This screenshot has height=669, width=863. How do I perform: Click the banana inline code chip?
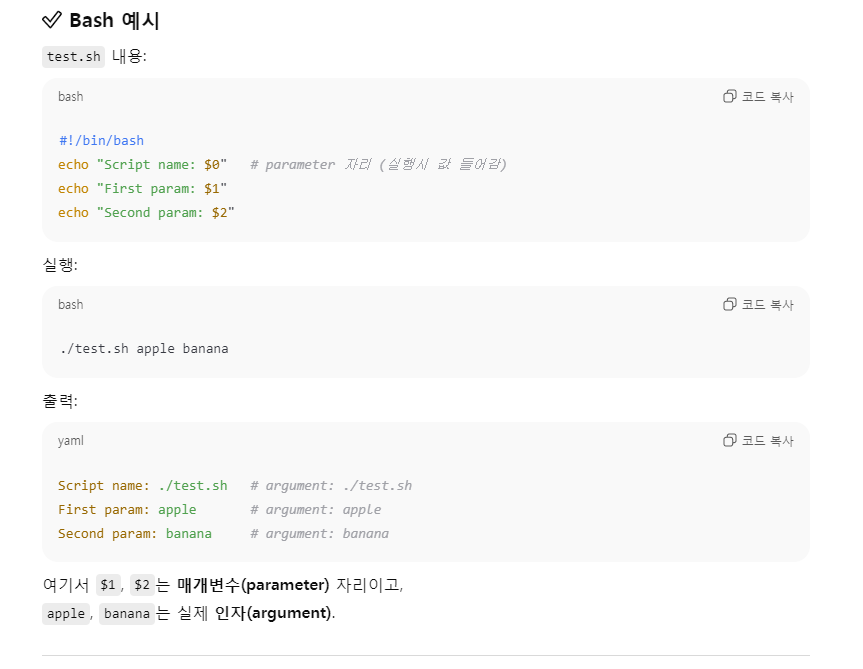[127, 613]
